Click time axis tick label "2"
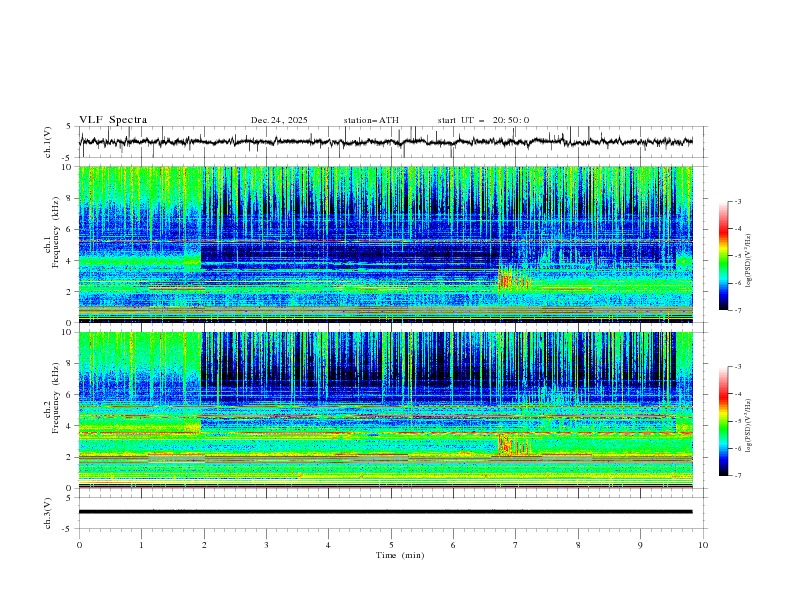This screenshot has width=792, height=612. click(204, 545)
